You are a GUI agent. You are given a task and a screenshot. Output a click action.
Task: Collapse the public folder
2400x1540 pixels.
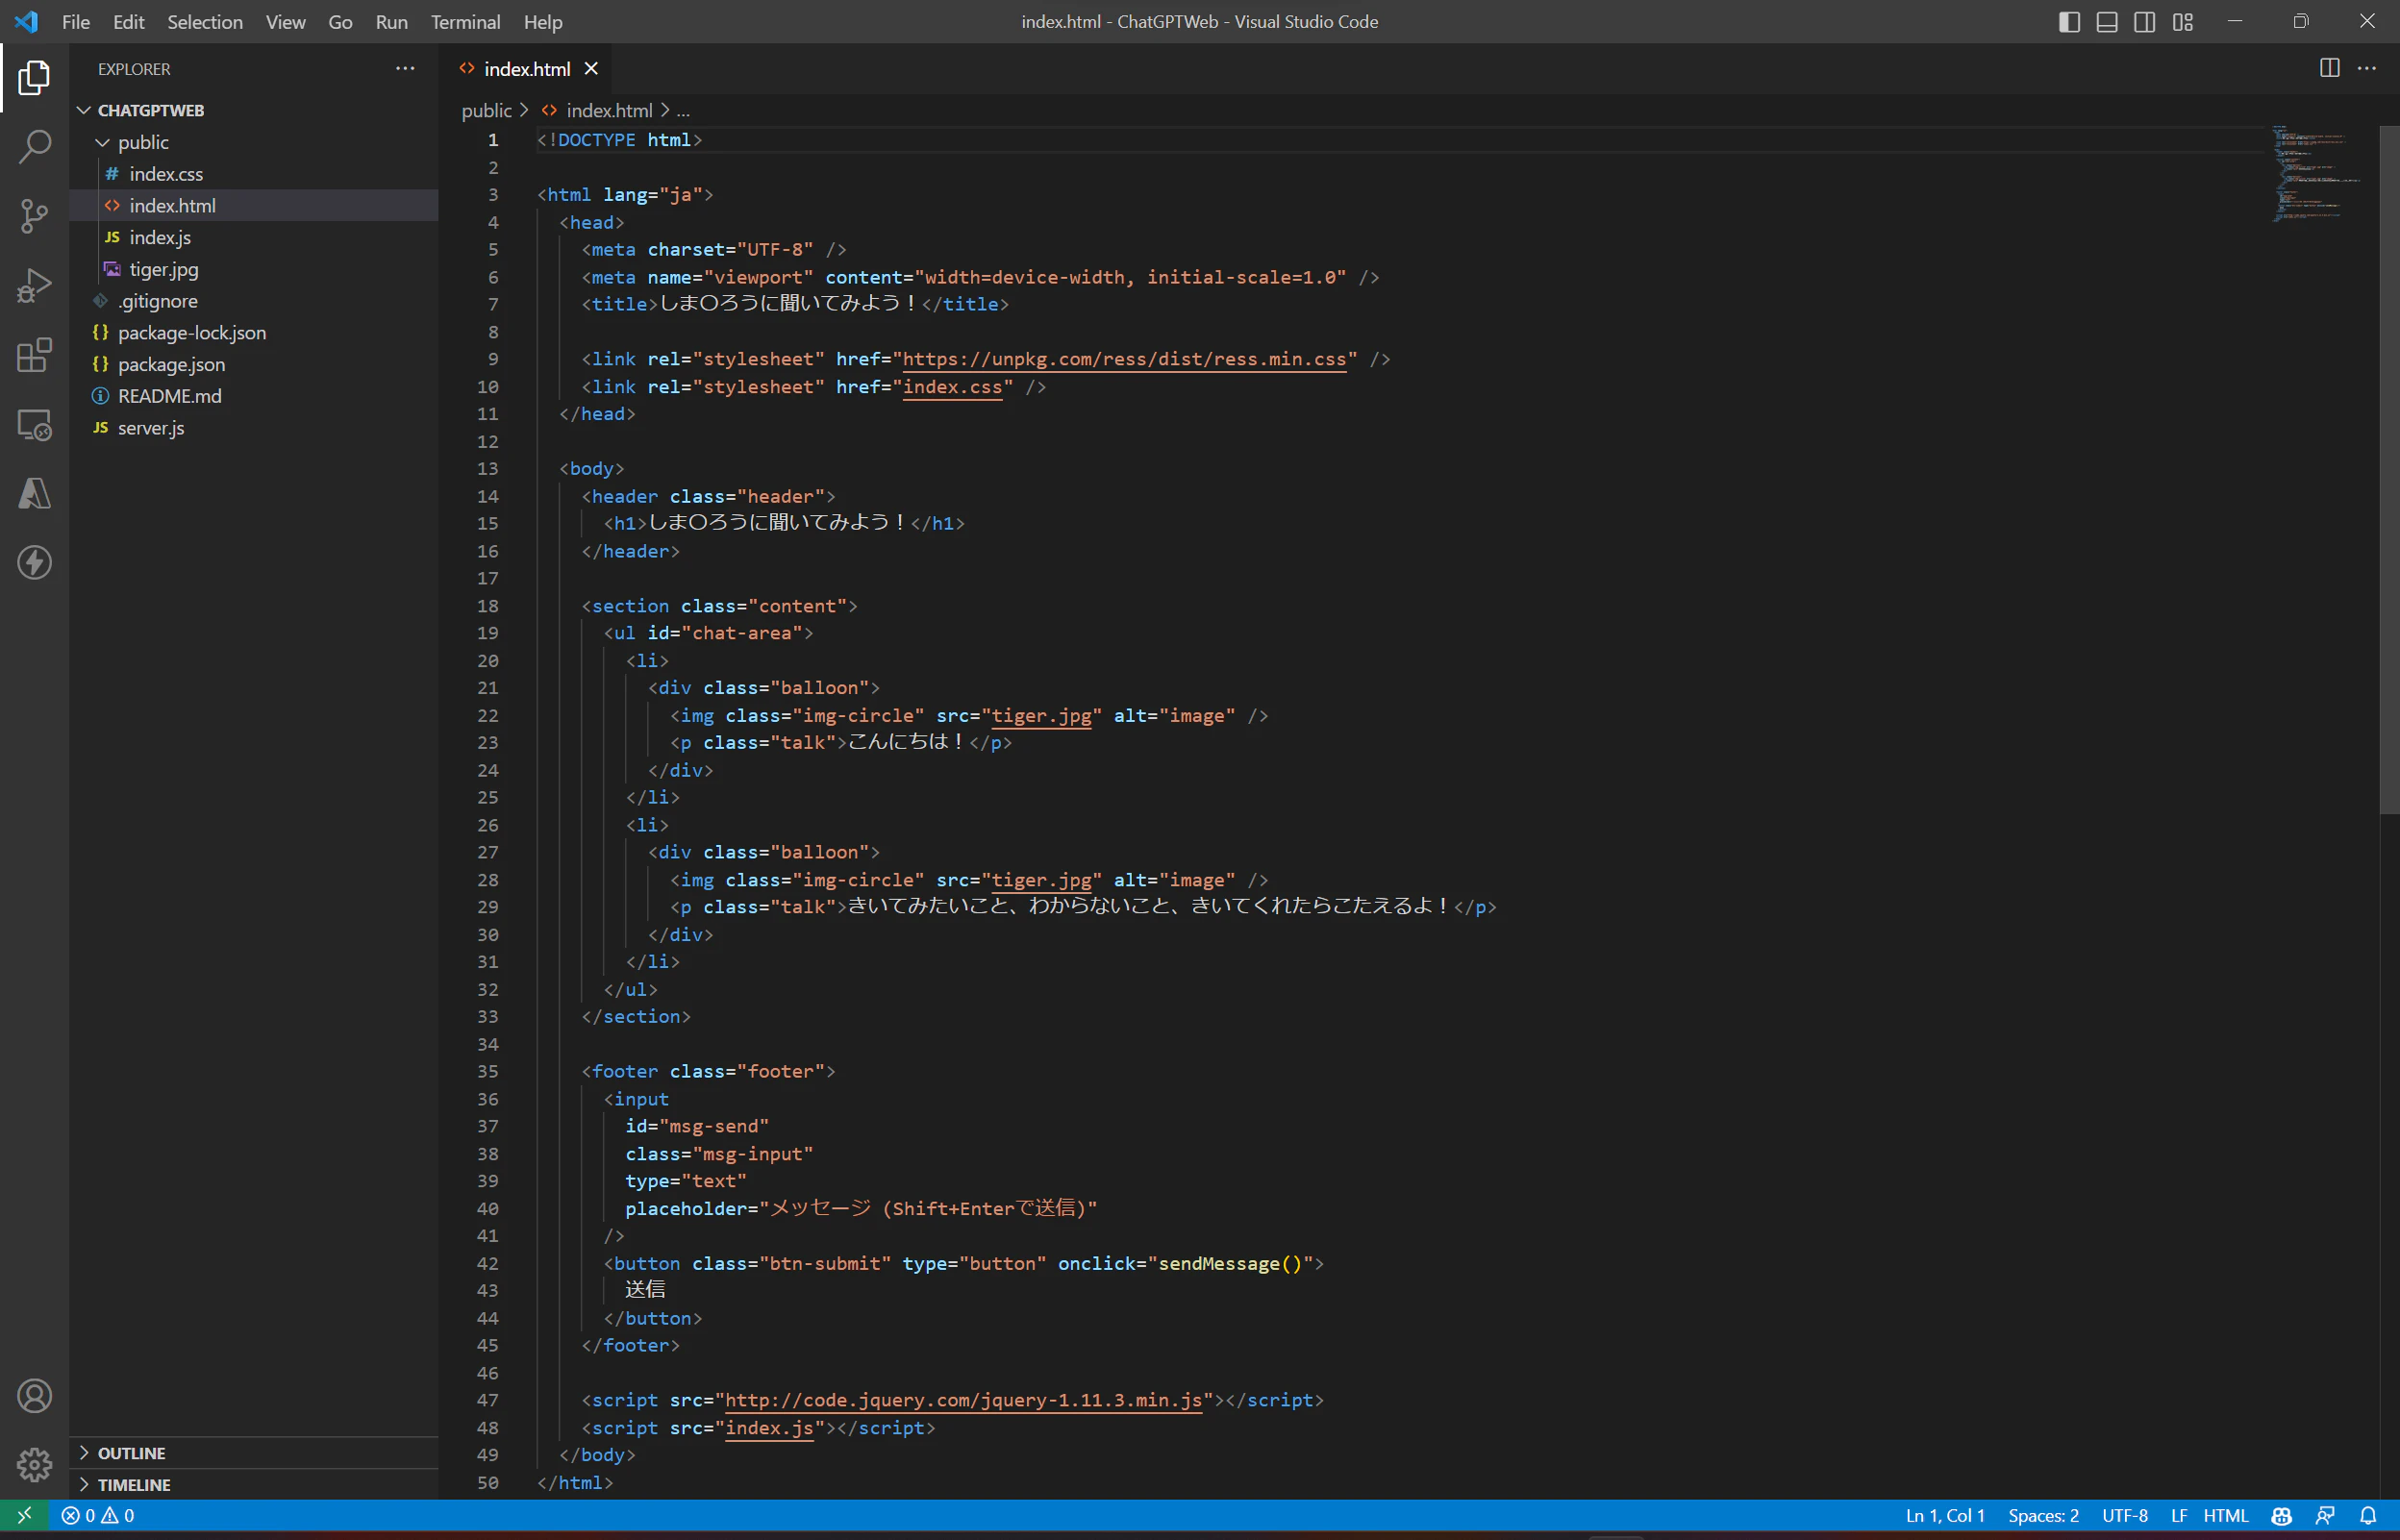tap(254, 142)
